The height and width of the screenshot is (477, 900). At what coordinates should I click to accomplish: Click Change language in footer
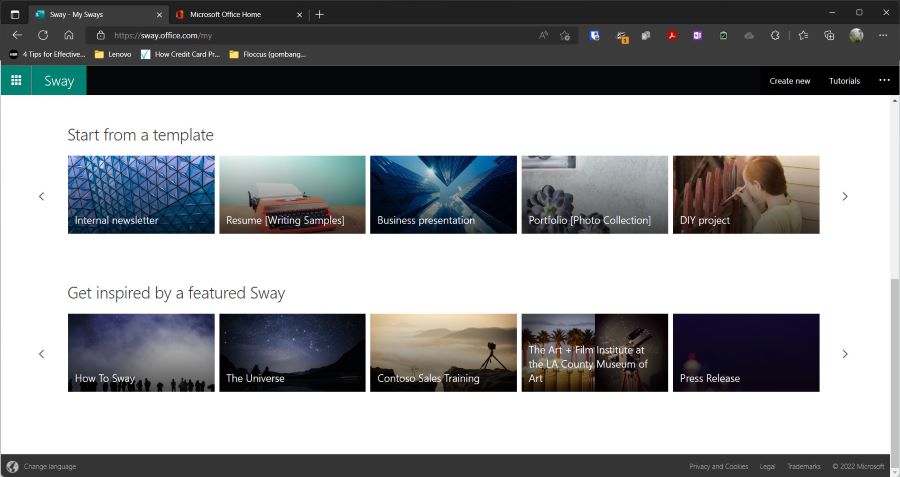click(x=50, y=467)
